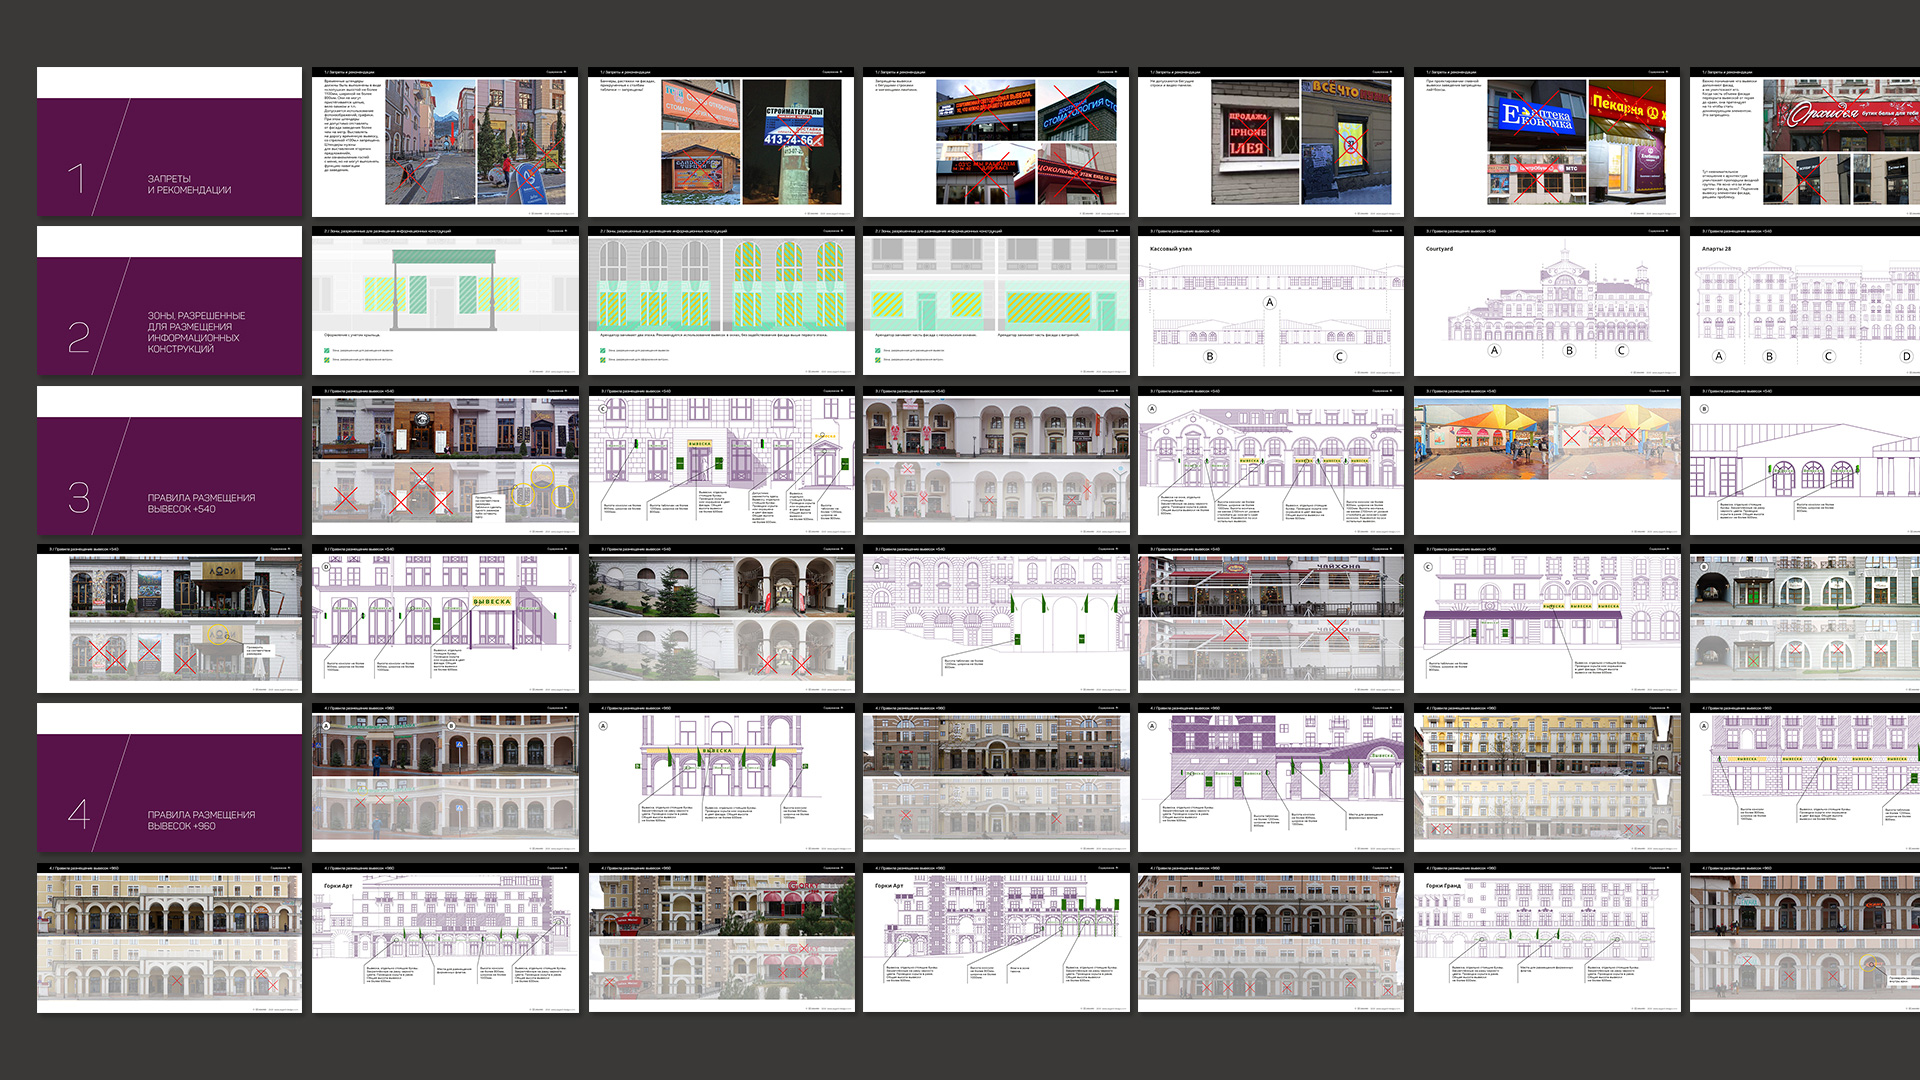Select the "Courtyard" building elevation slide

click(1546, 301)
